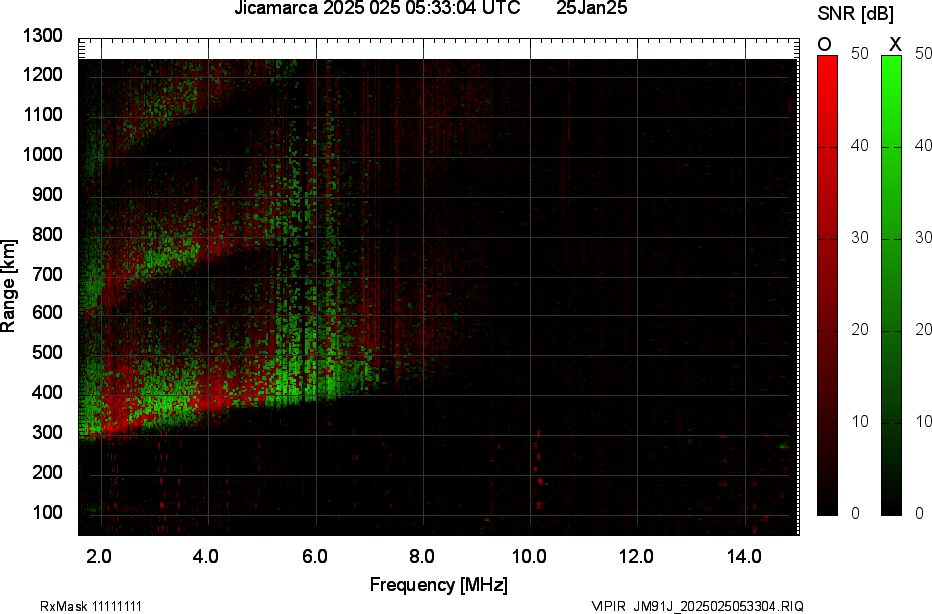Click the 300 tick label on the range axis

(47, 432)
